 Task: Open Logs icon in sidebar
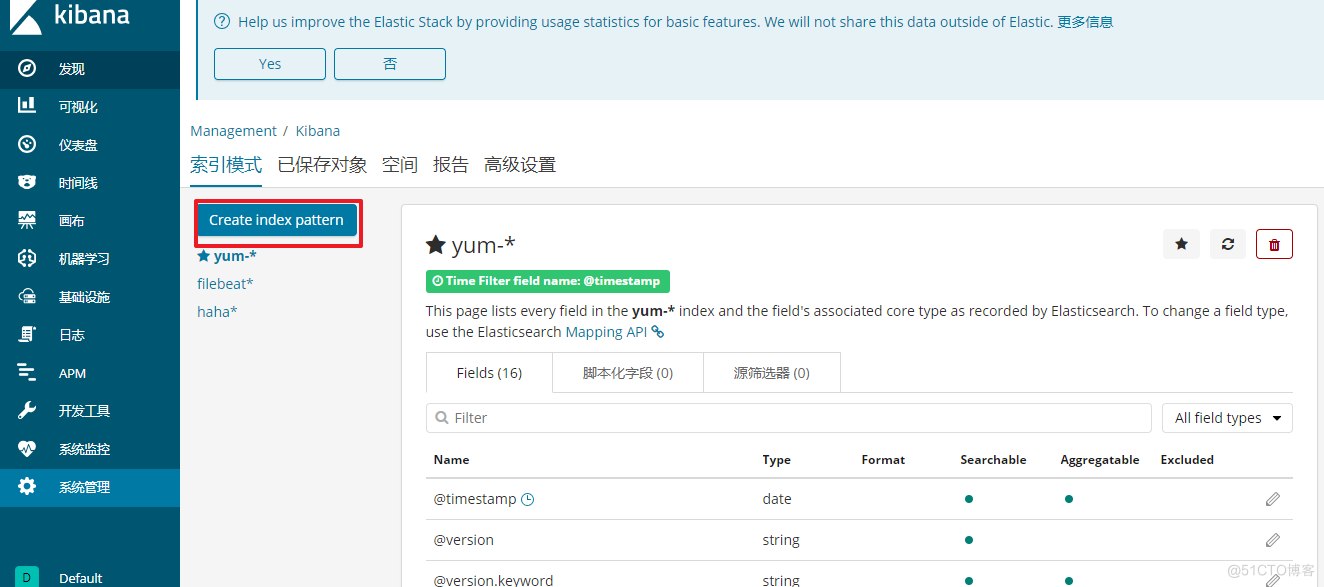click(27, 334)
